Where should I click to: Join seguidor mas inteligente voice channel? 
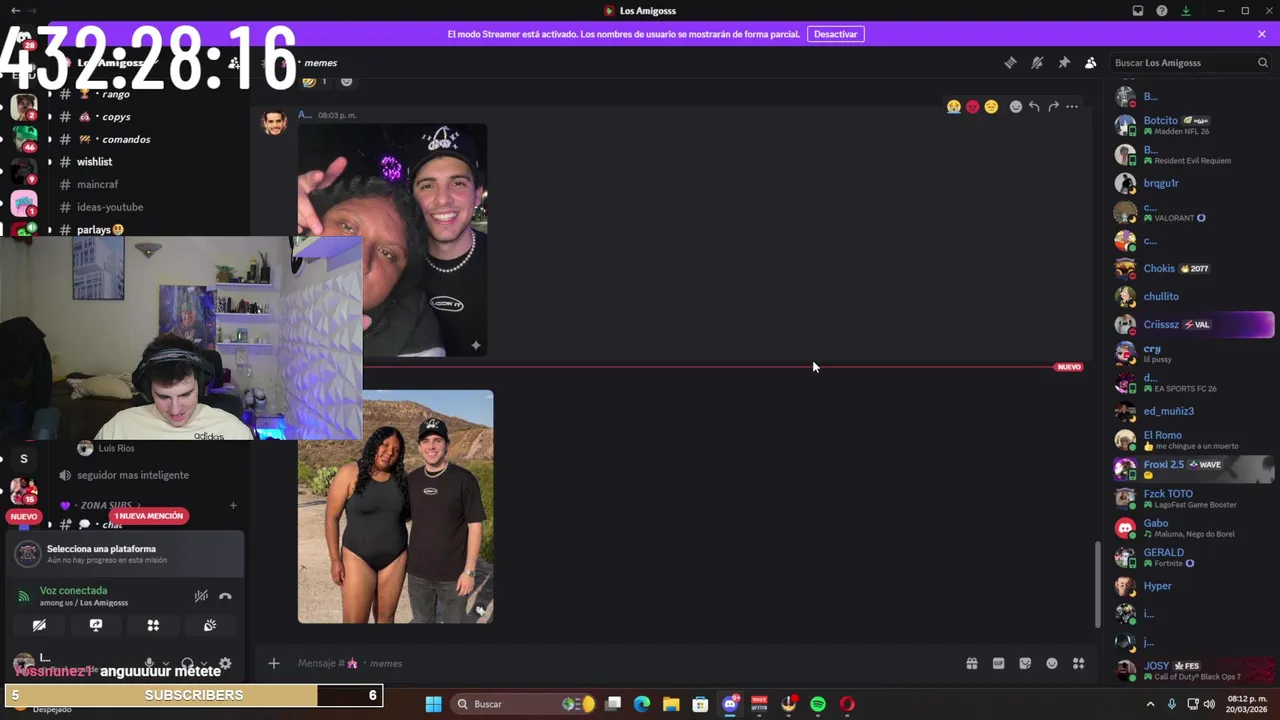pos(132,475)
